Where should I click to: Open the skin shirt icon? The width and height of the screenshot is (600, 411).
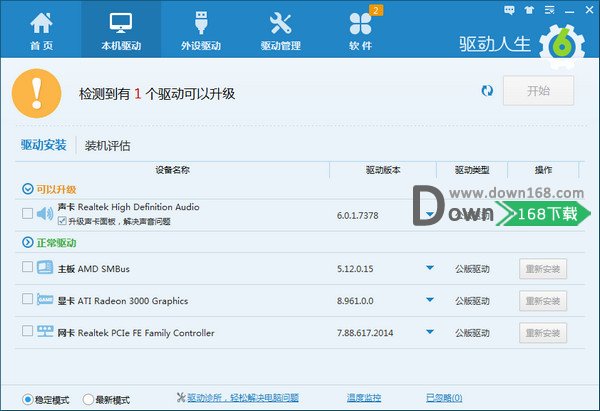(x=529, y=10)
